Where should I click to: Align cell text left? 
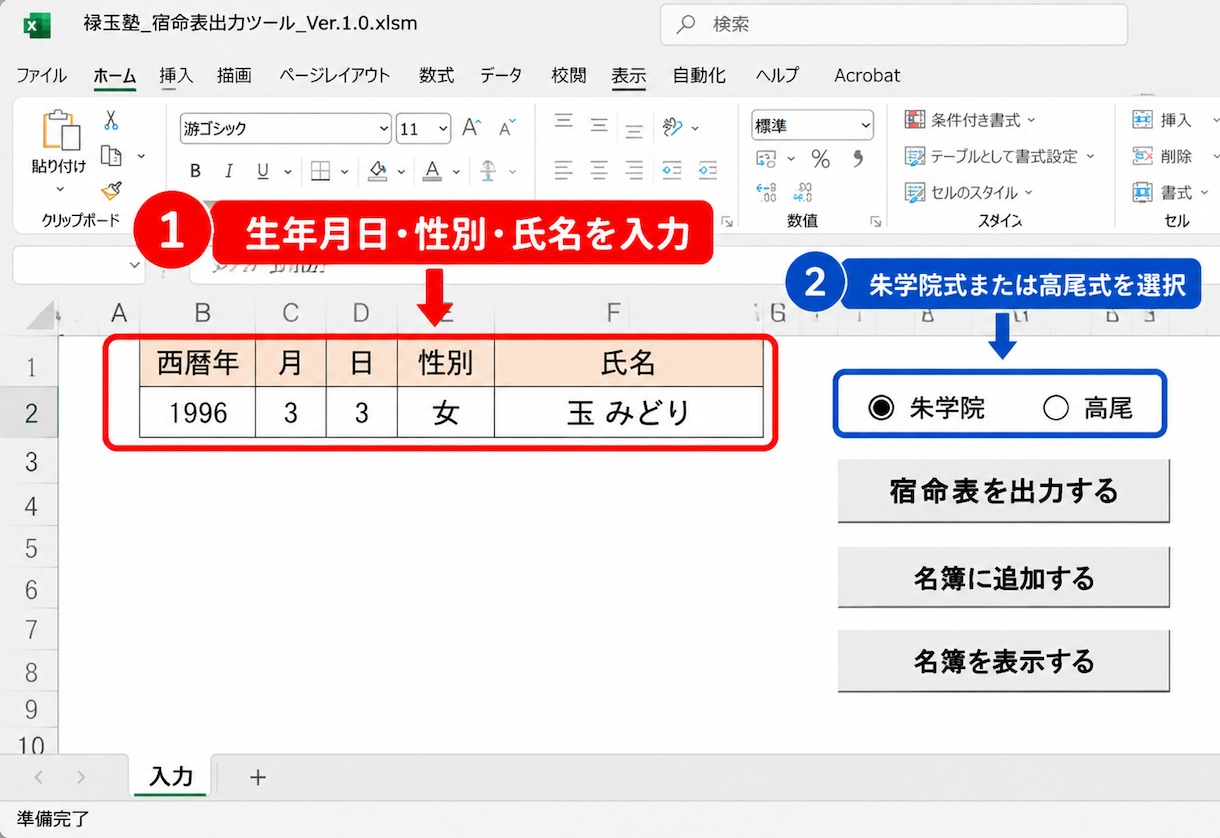(564, 169)
